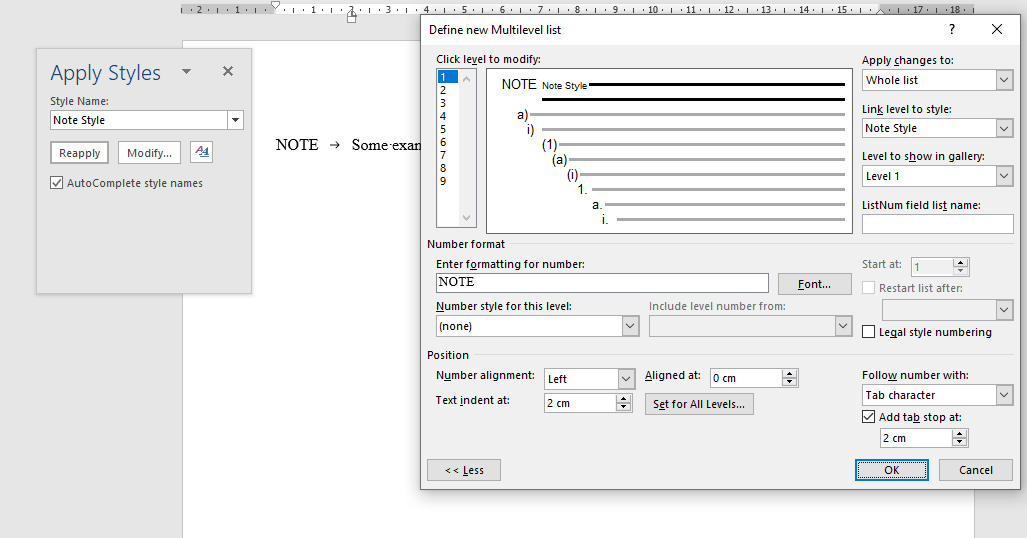The width and height of the screenshot is (1027, 538).
Task: Click the Aligned at value field
Action: coord(746,378)
